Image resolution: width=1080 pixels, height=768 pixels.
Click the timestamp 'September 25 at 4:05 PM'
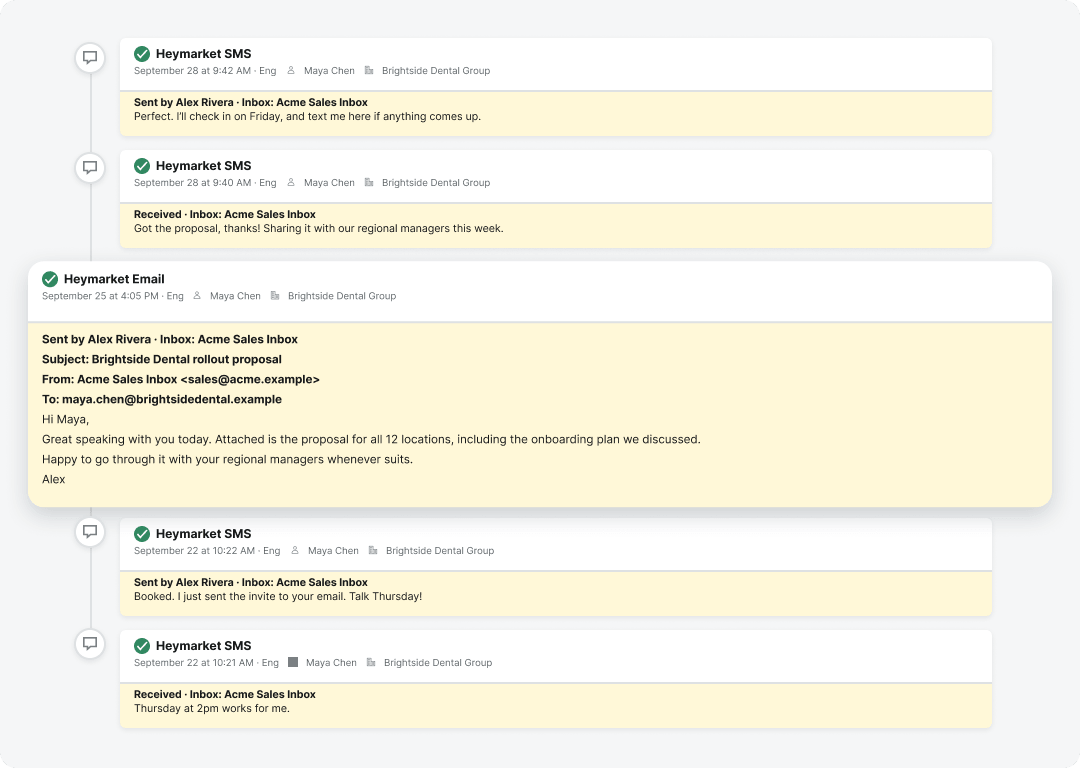point(101,295)
